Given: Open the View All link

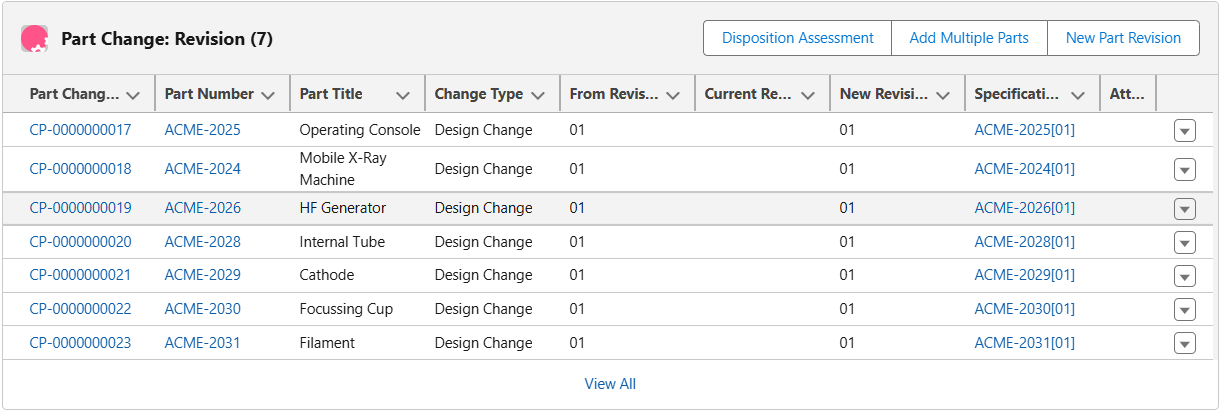Looking at the screenshot, I should tap(610, 384).
